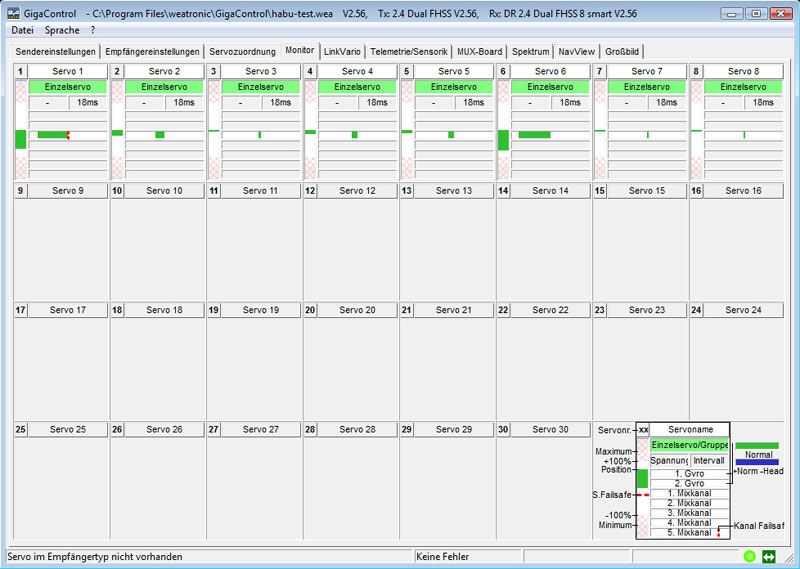Screen dimensions: 800x569
Task: Click Servo 6 horizontal green position bar
Action: [534, 135]
